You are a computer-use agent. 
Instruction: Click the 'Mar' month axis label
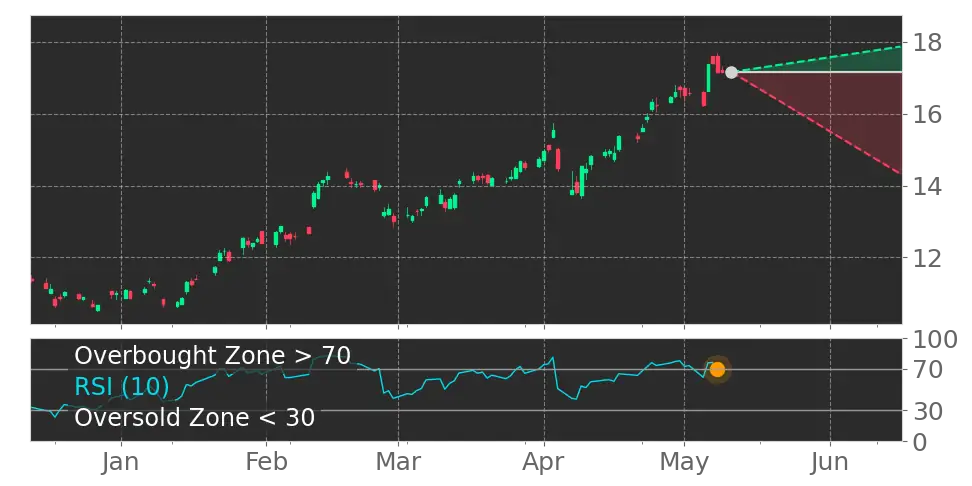point(400,463)
